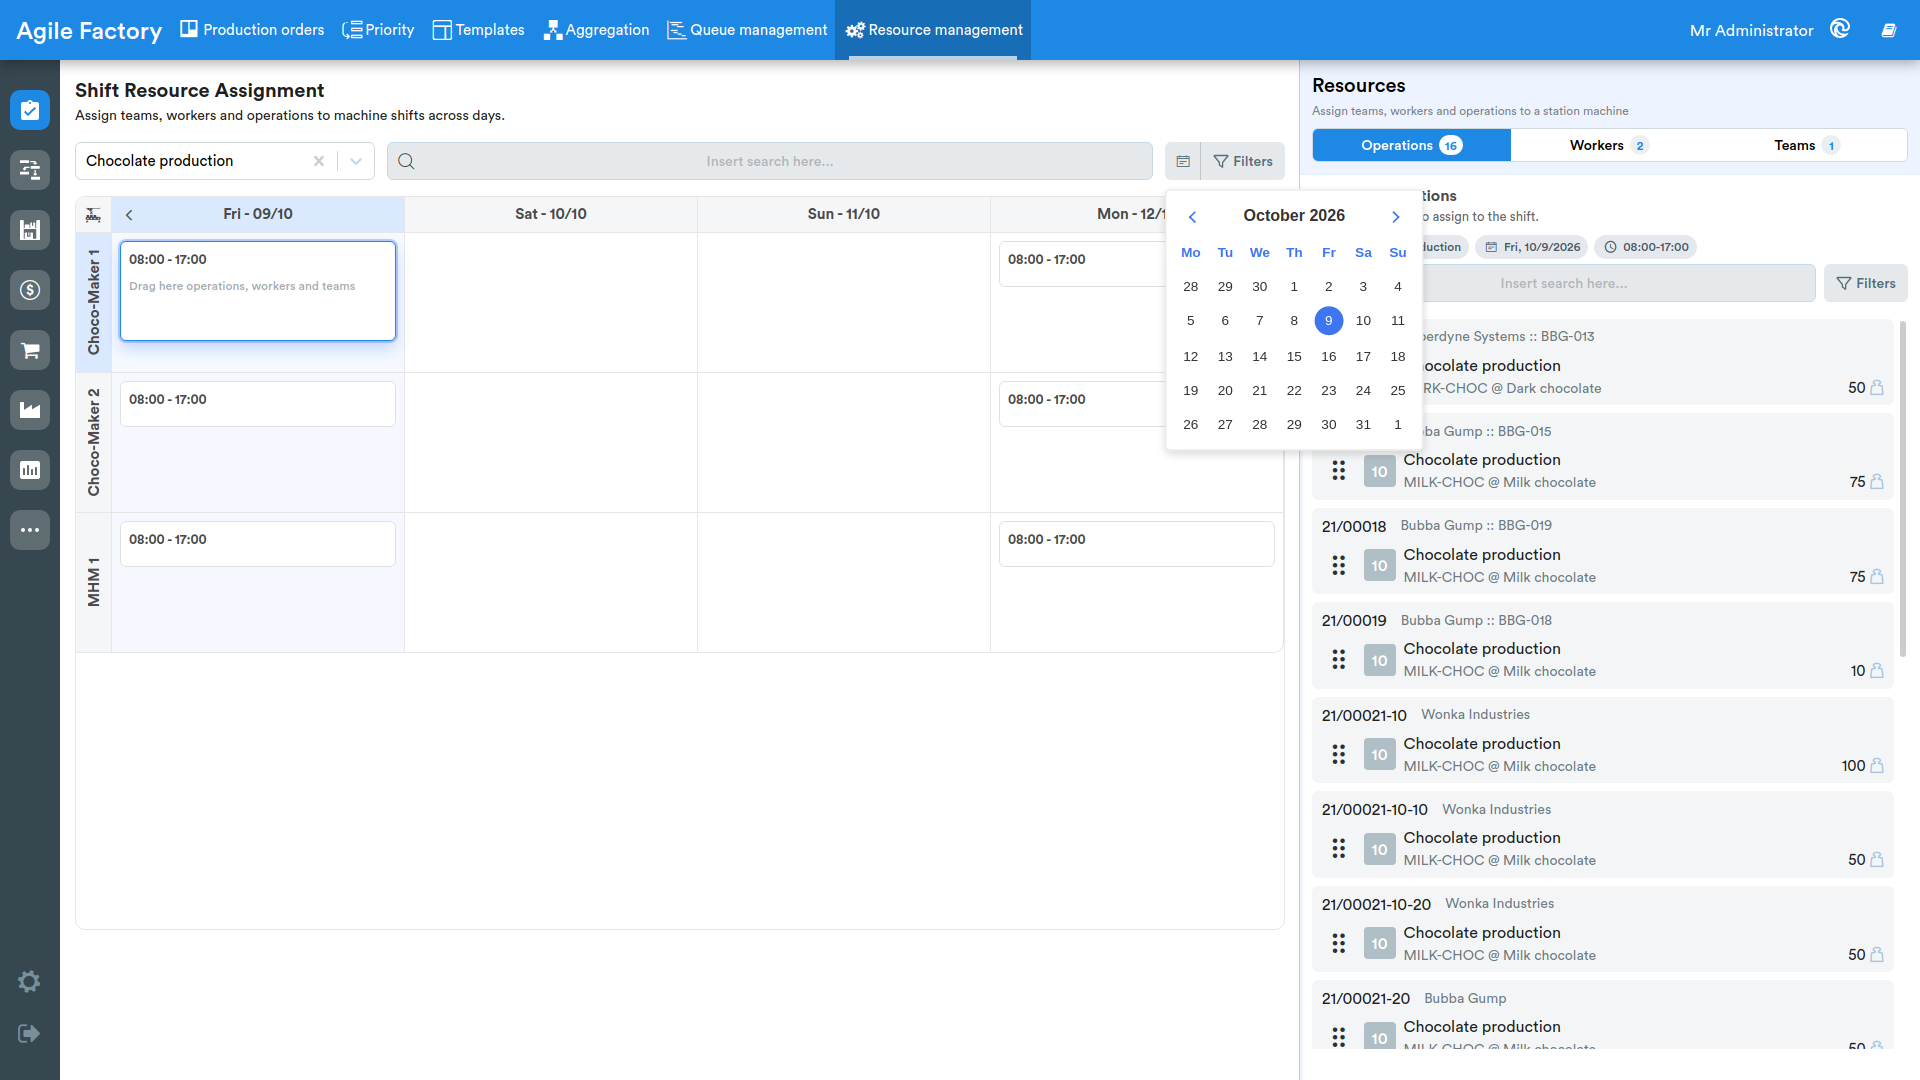Switch to the Teams tab
The width and height of the screenshot is (1920, 1080).
coord(1807,146)
